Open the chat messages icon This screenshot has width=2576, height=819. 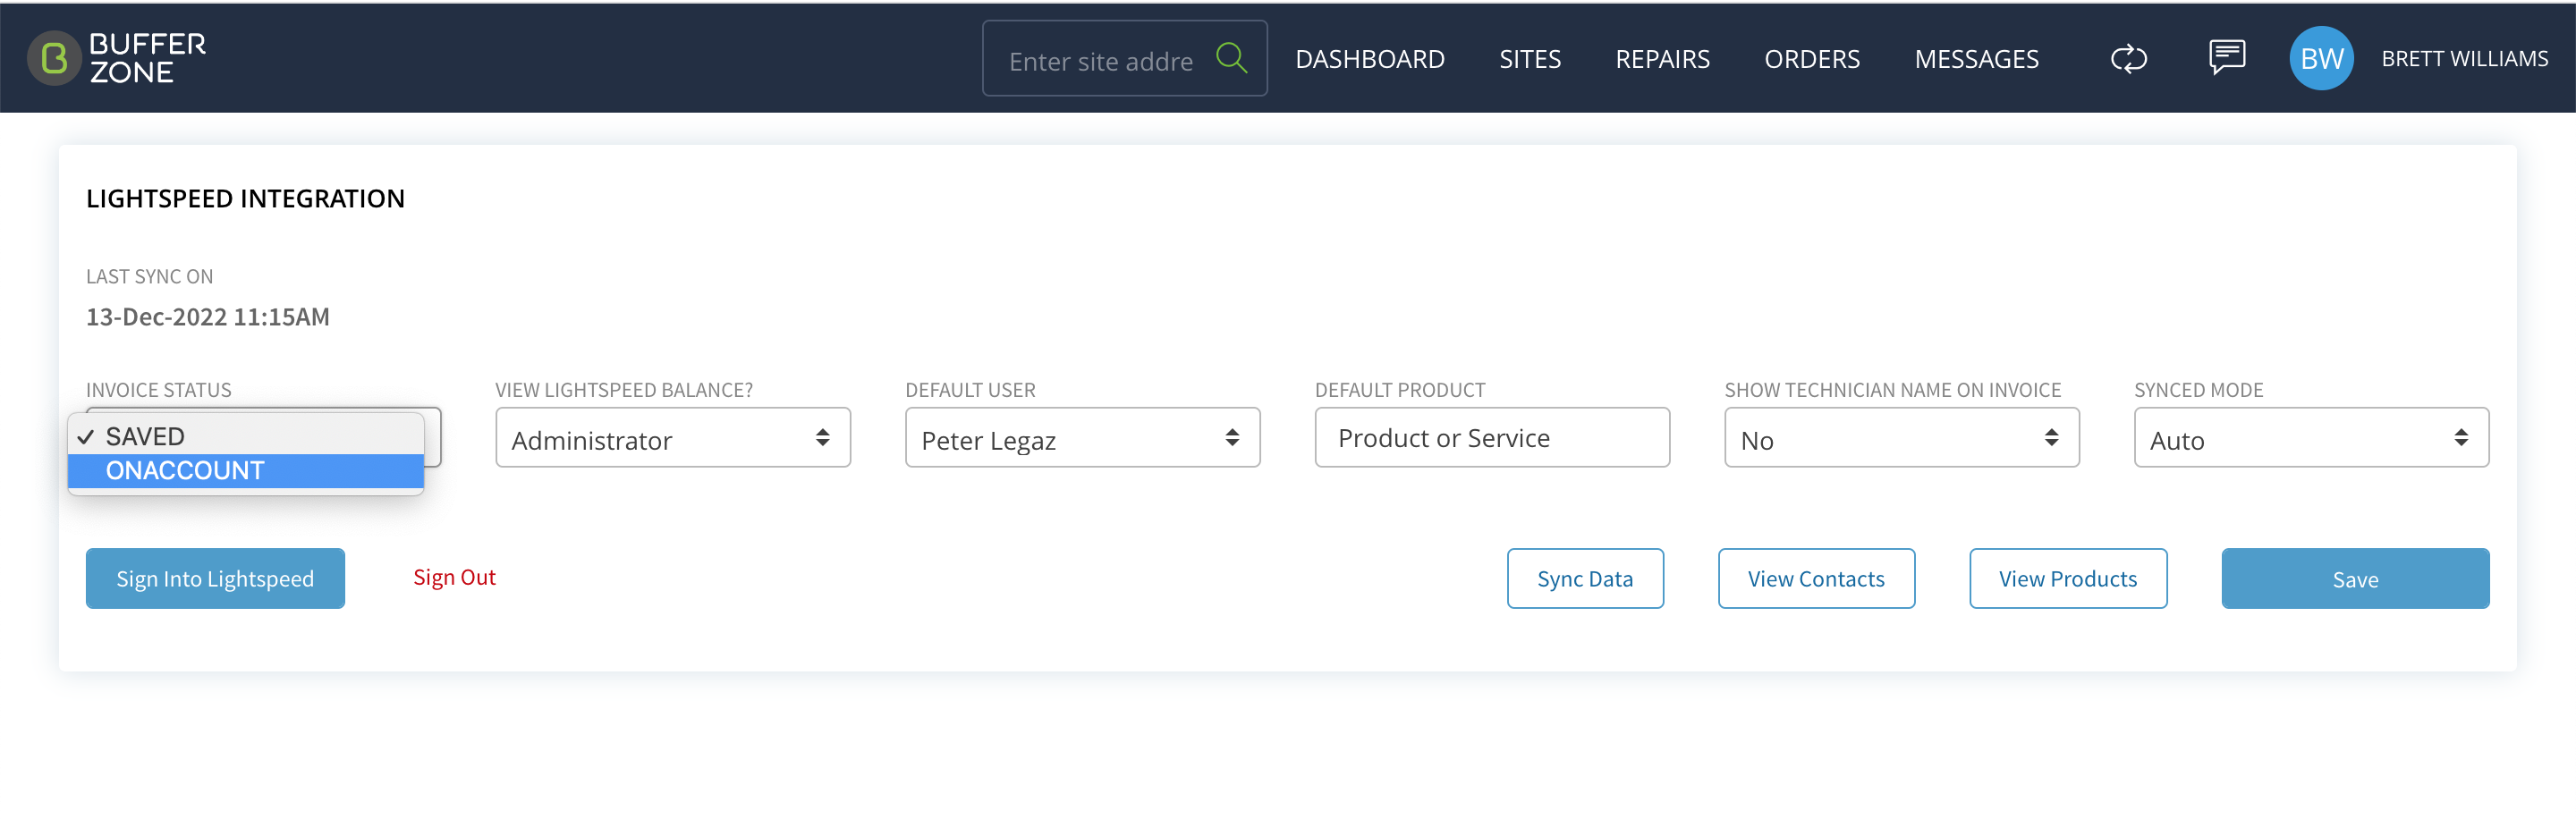click(2226, 57)
